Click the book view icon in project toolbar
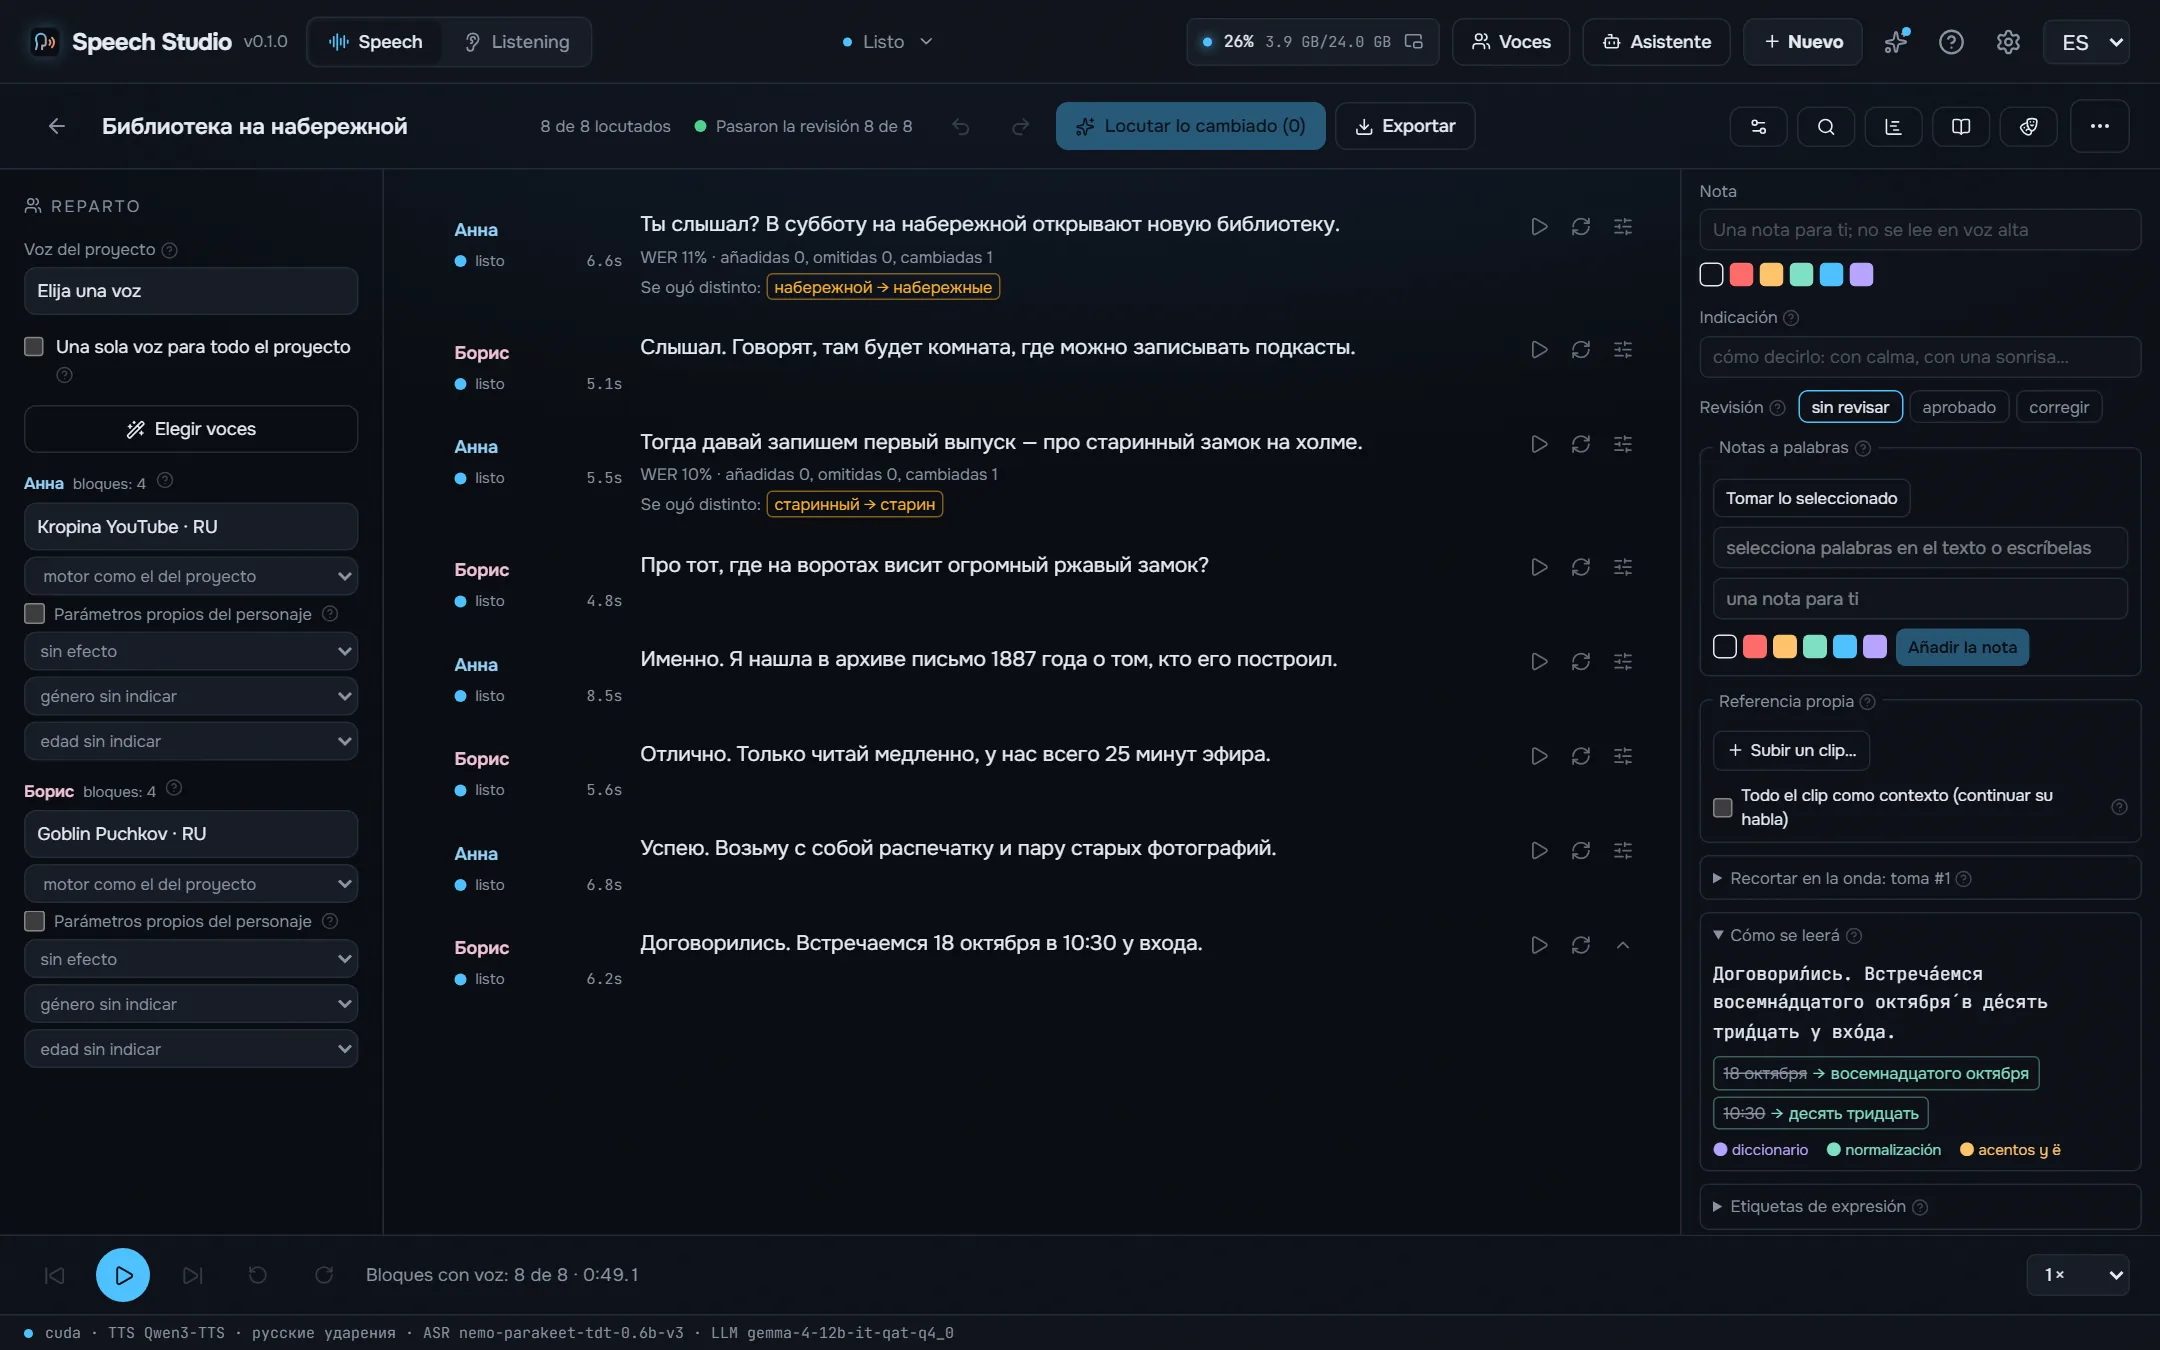The height and width of the screenshot is (1350, 2160). (x=1961, y=126)
